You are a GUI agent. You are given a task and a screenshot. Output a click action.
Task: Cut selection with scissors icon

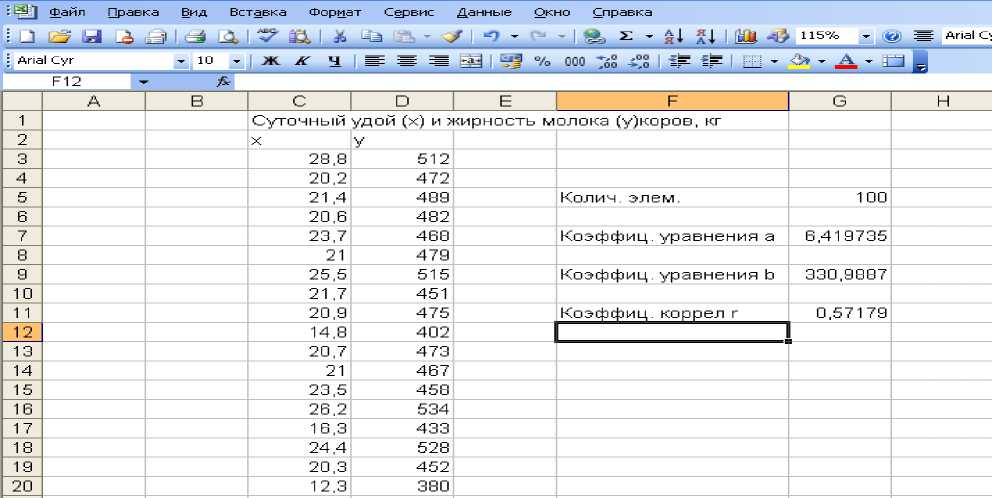340,36
